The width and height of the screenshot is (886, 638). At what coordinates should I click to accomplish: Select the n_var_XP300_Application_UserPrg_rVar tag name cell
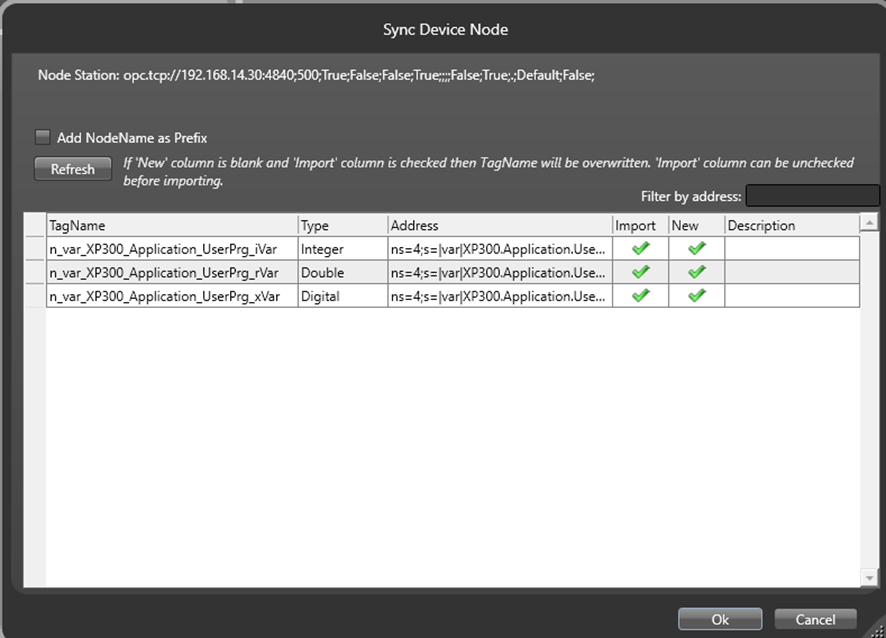click(x=171, y=272)
